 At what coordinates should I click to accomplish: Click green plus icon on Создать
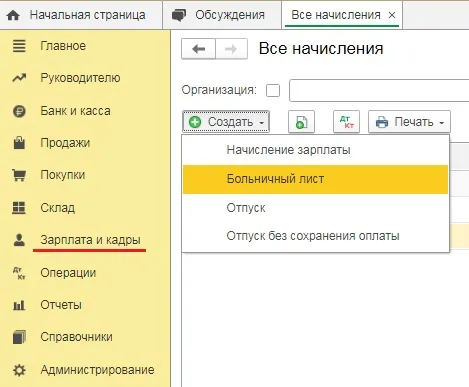click(195, 122)
